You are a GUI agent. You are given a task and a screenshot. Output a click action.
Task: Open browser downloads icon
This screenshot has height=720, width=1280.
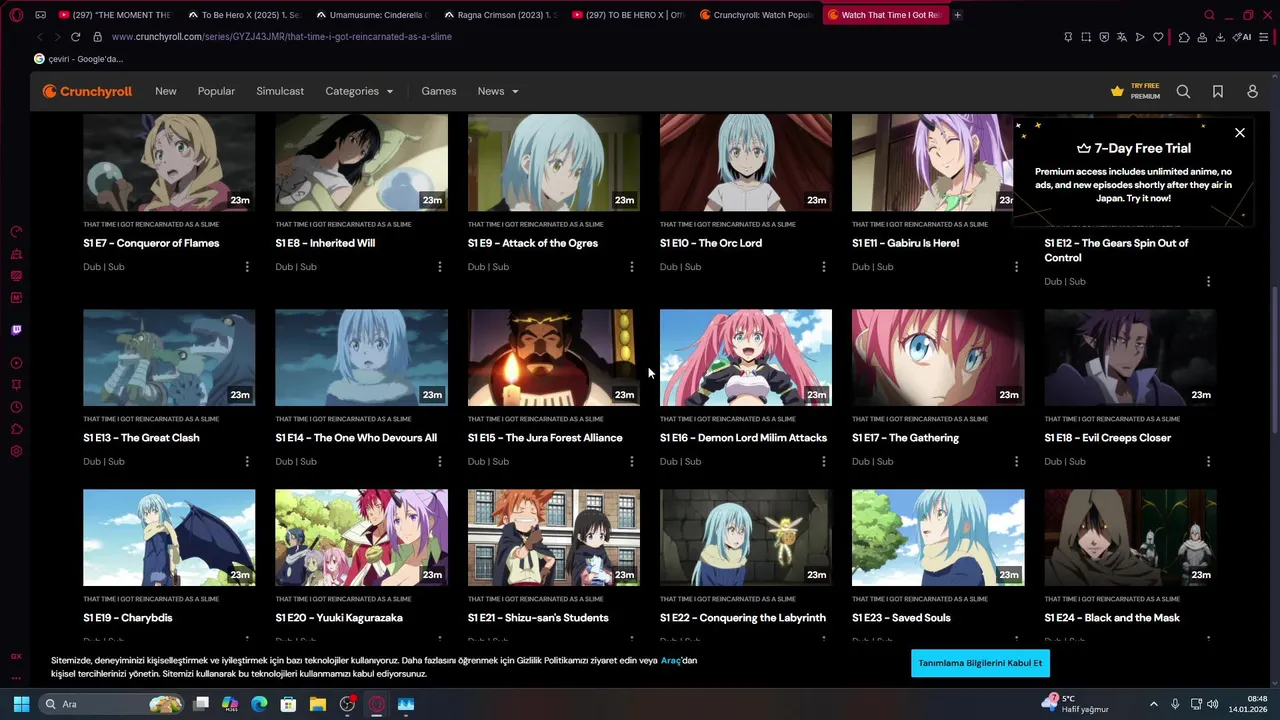(1220, 37)
